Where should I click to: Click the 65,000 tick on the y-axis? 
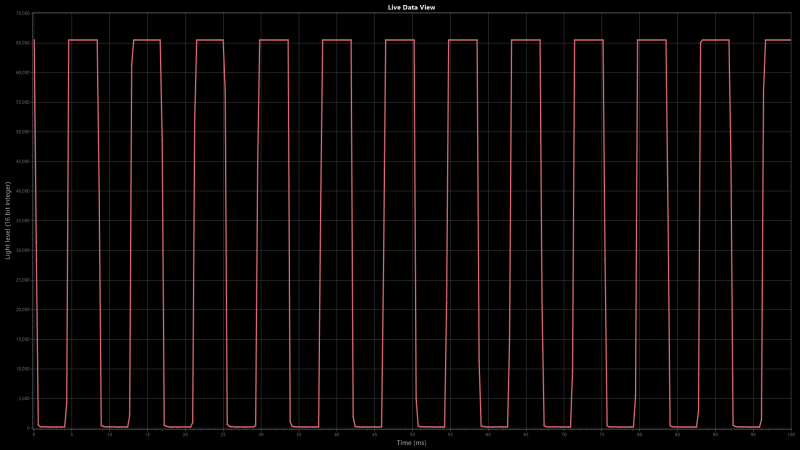(24, 42)
